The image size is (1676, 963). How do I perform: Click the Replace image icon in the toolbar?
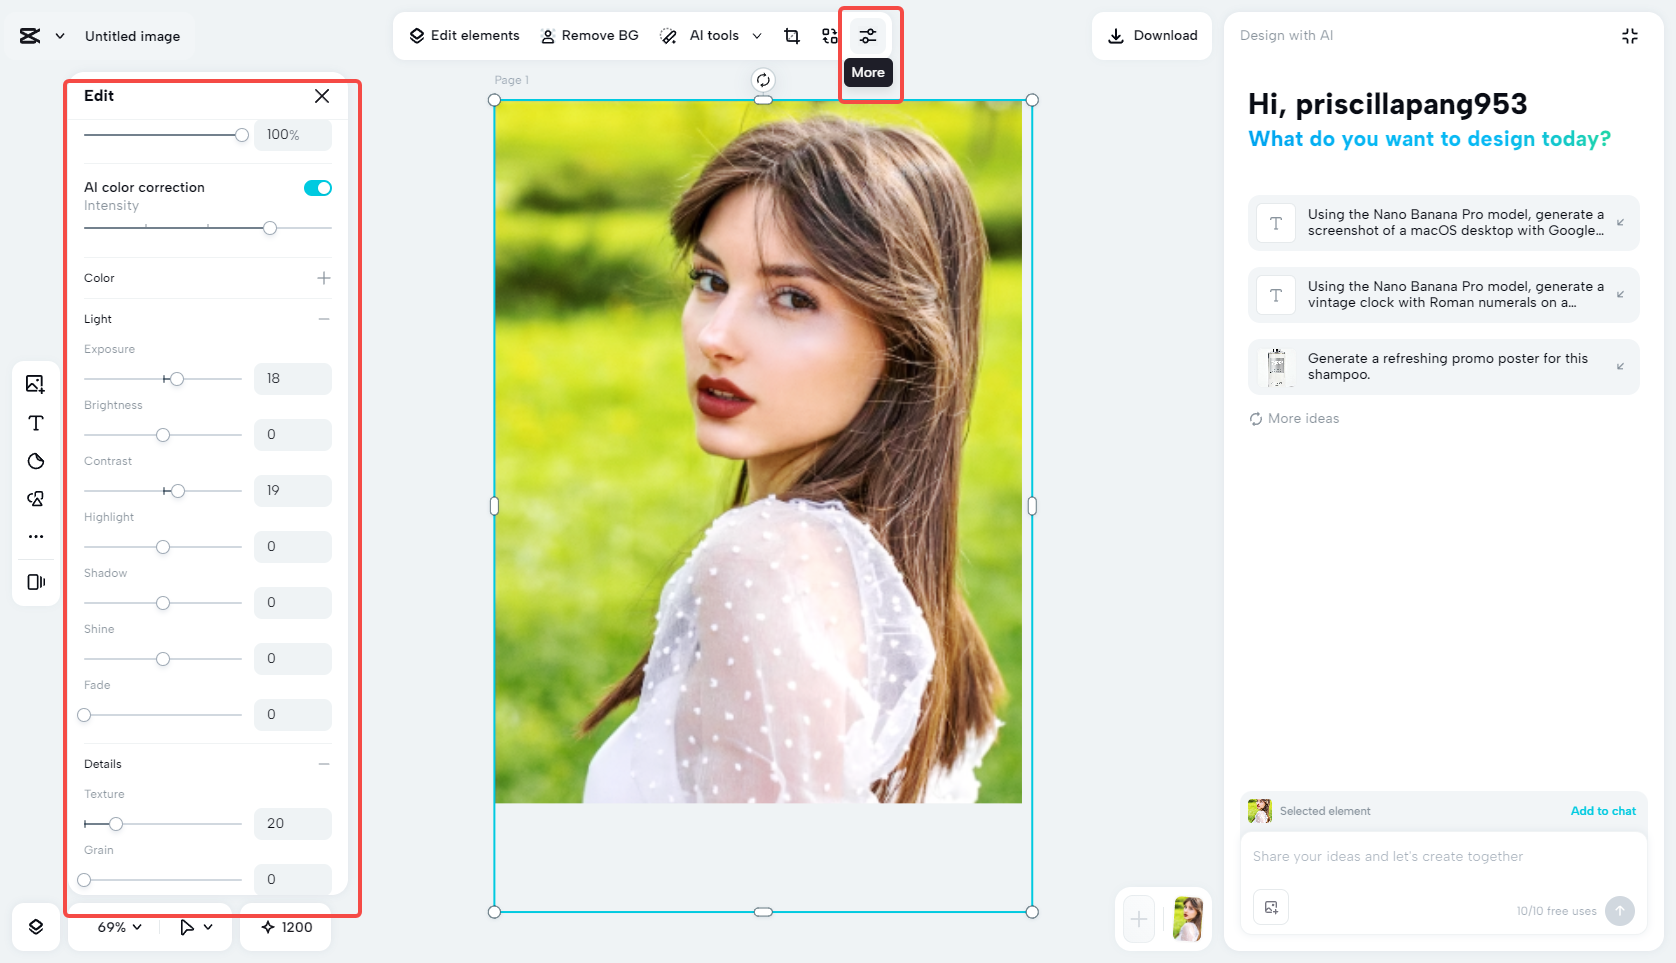[830, 35]
